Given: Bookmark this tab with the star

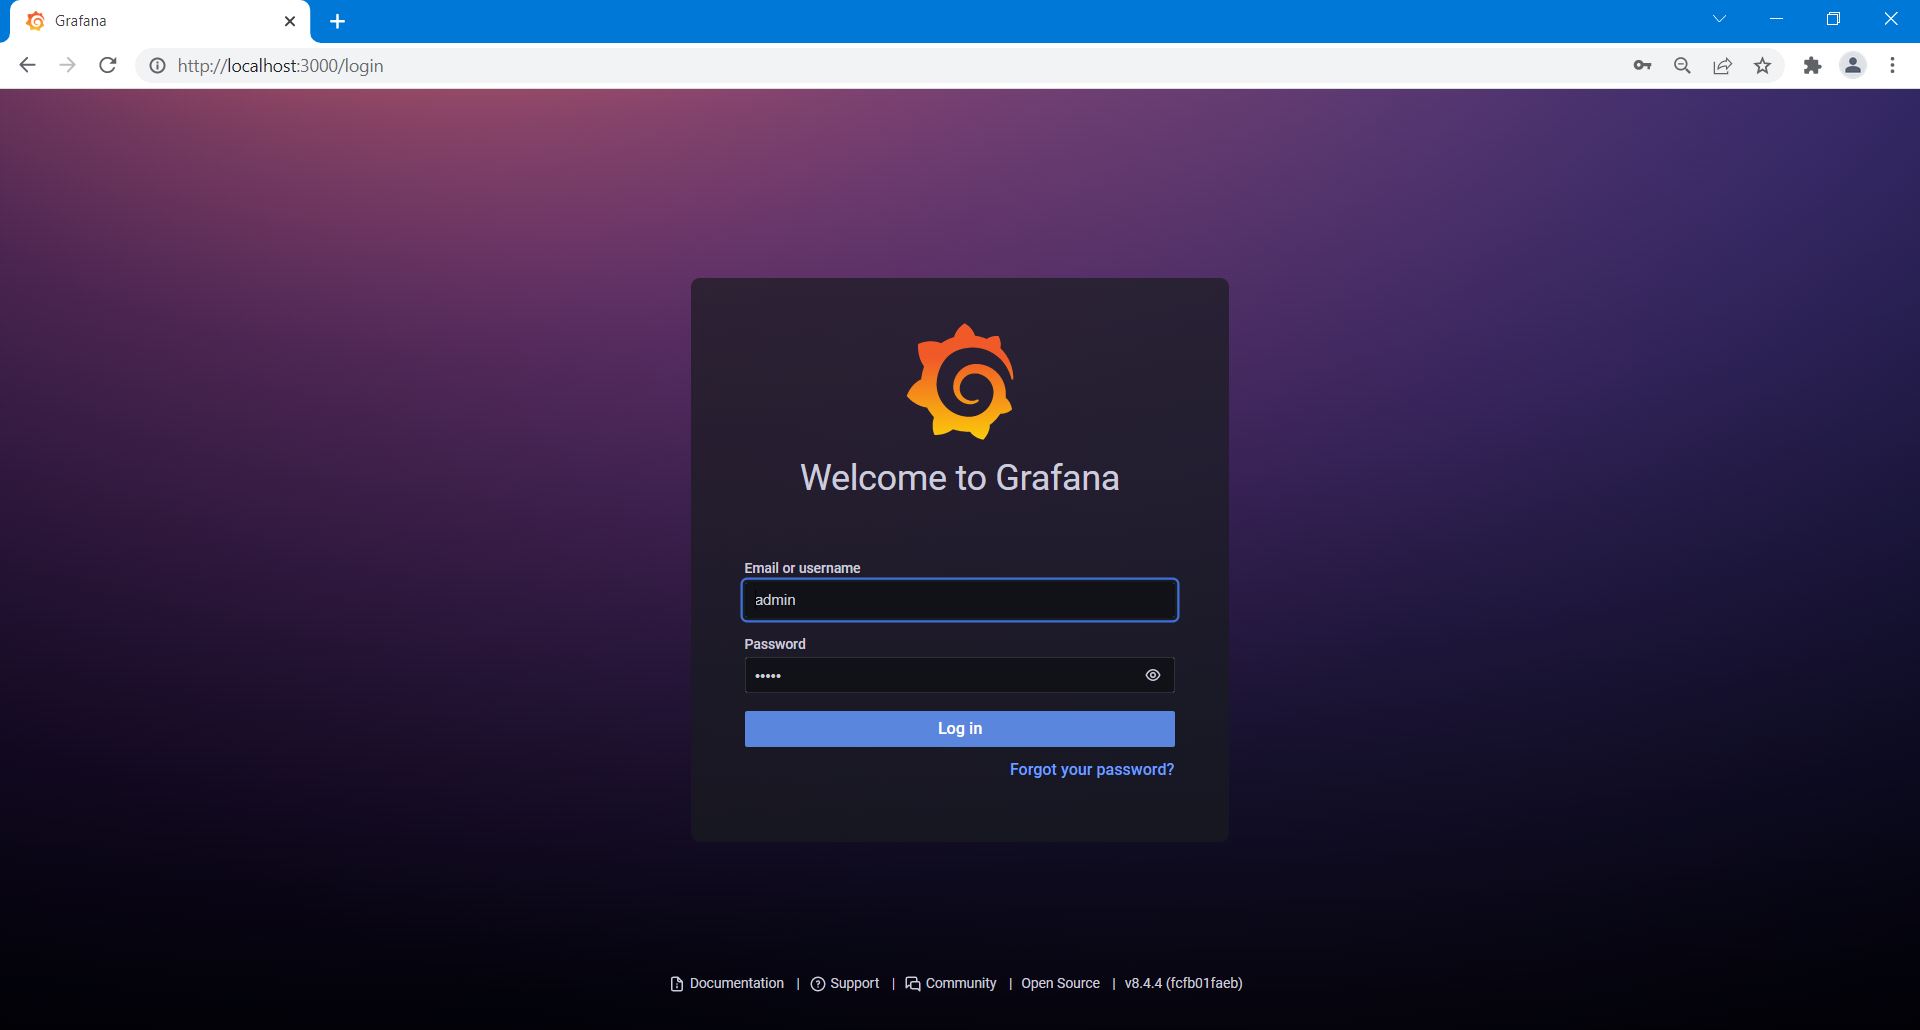Looking at the screenshot, I should tap(1762, 66).
